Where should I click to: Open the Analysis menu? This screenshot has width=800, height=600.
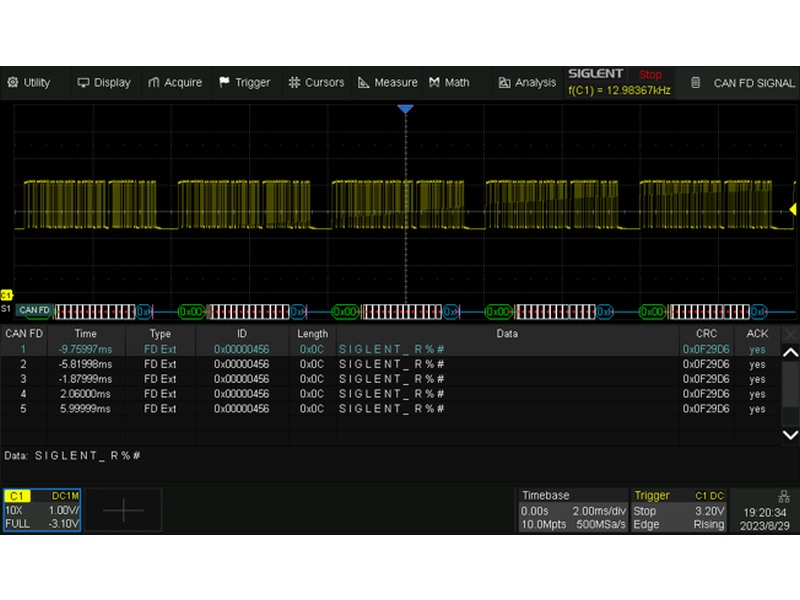point(527,83)
